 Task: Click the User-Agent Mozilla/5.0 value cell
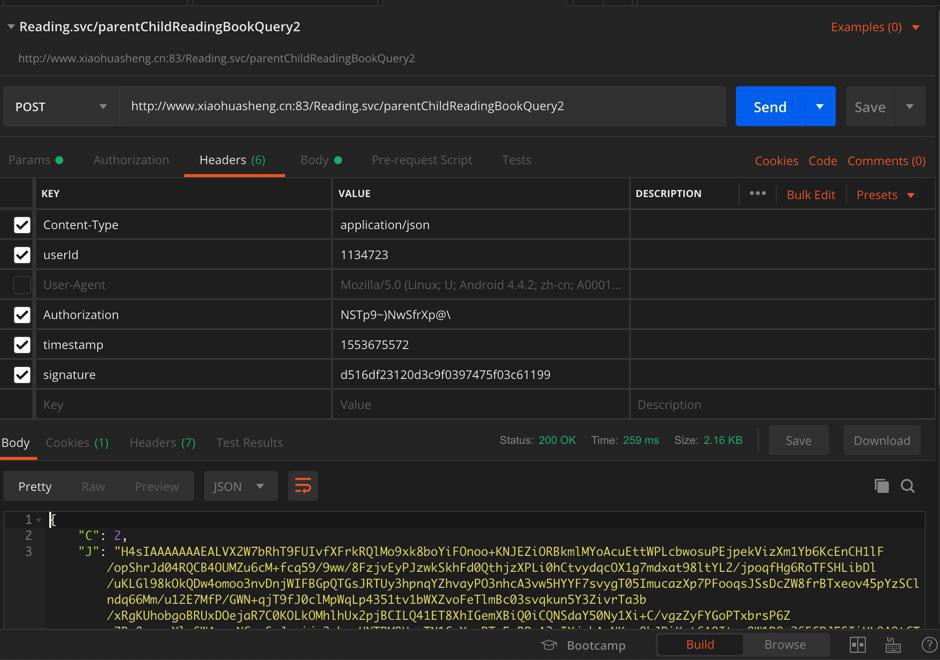(x=480, y=285)
